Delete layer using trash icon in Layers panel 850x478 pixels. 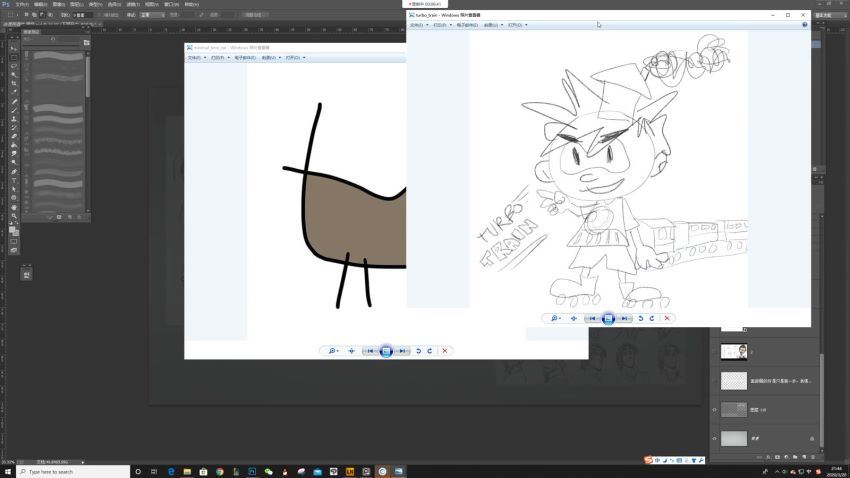pyautogui.click(x=813, y=457)
